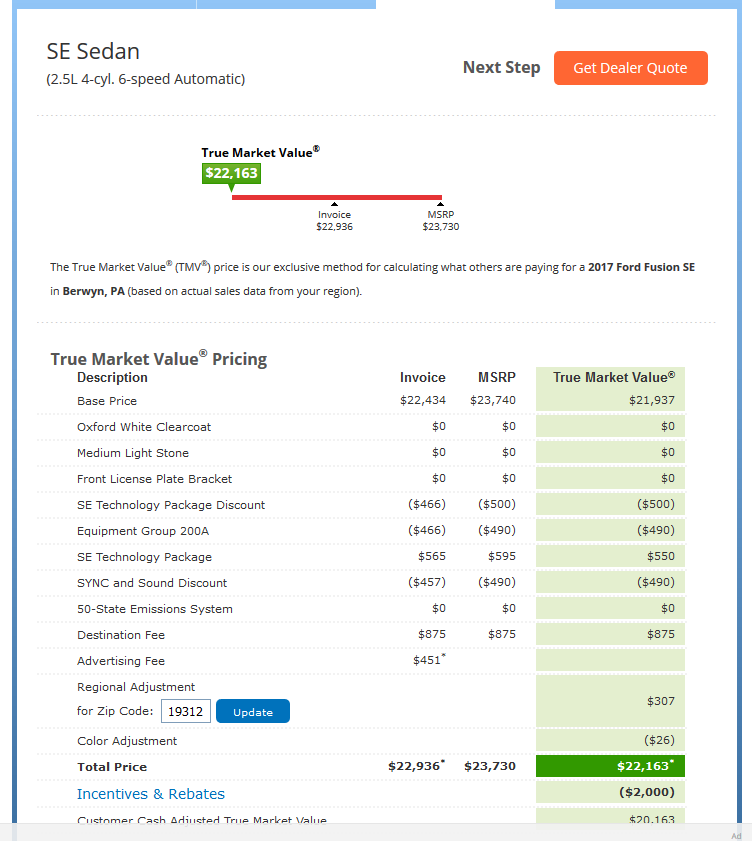Click the Base Price $21,937 TMV value
752x841 pixels.
(652, 400)
